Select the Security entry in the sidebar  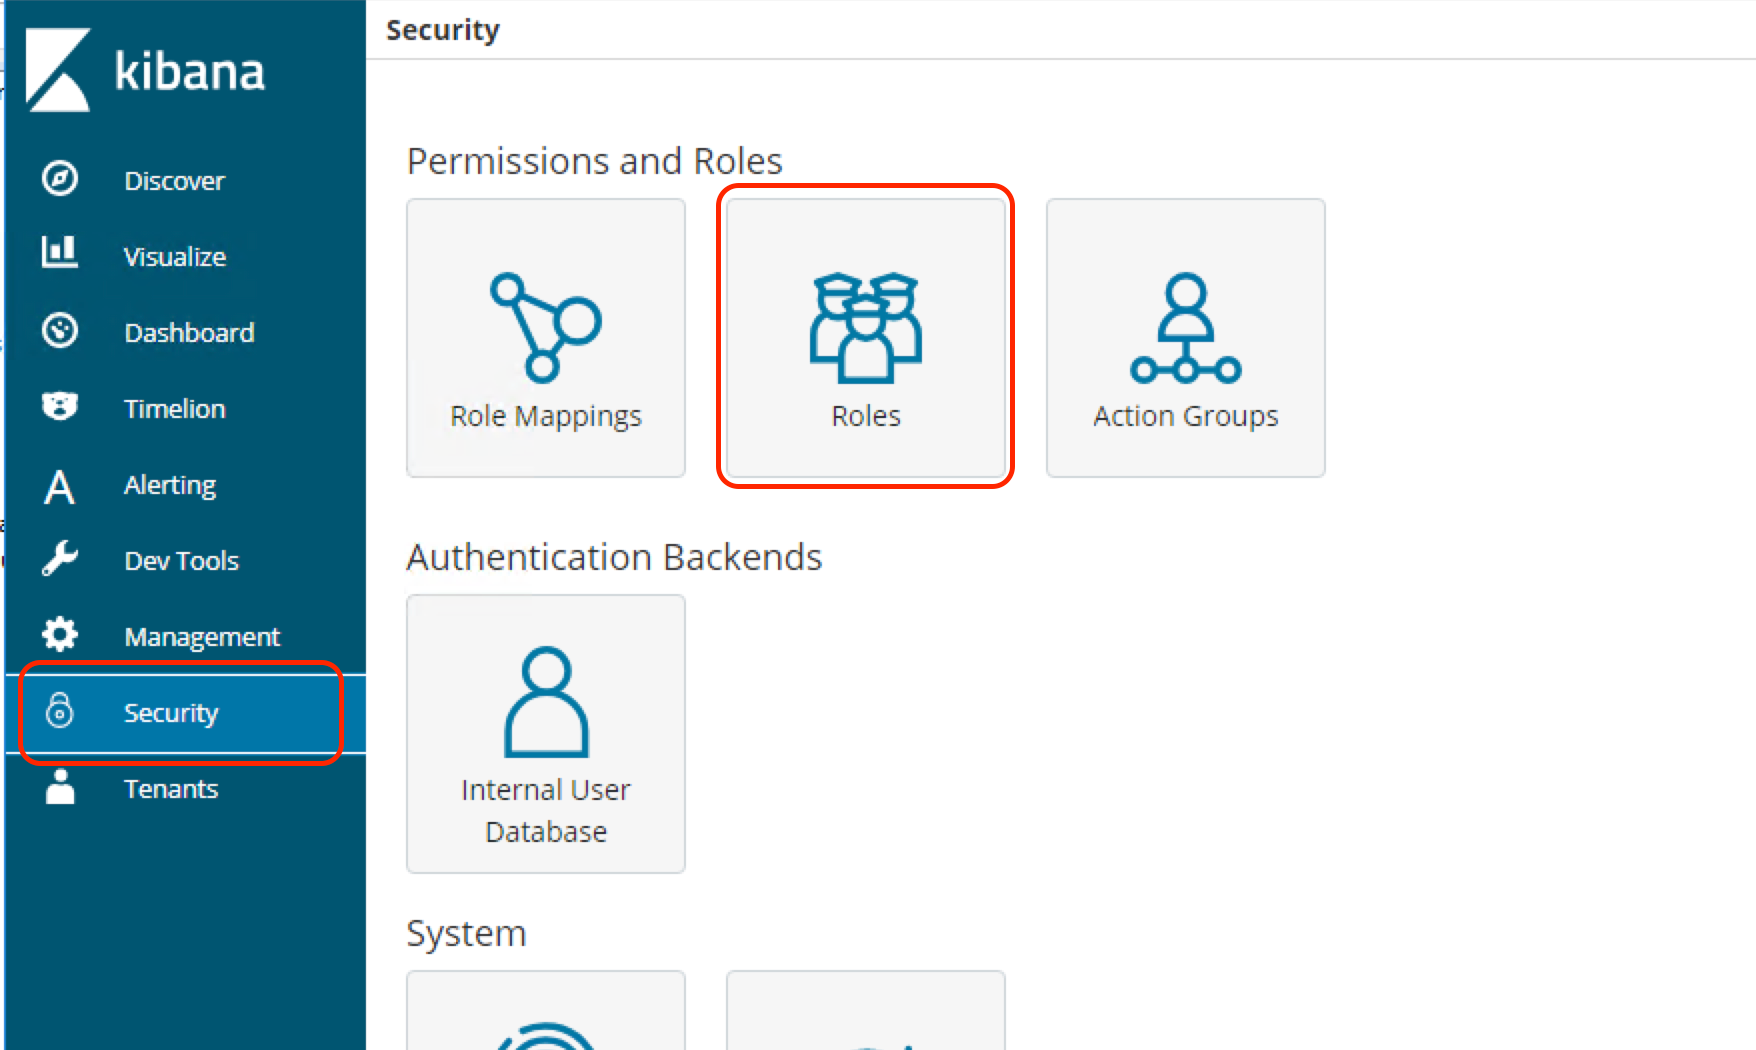click(x=171, y=712)
